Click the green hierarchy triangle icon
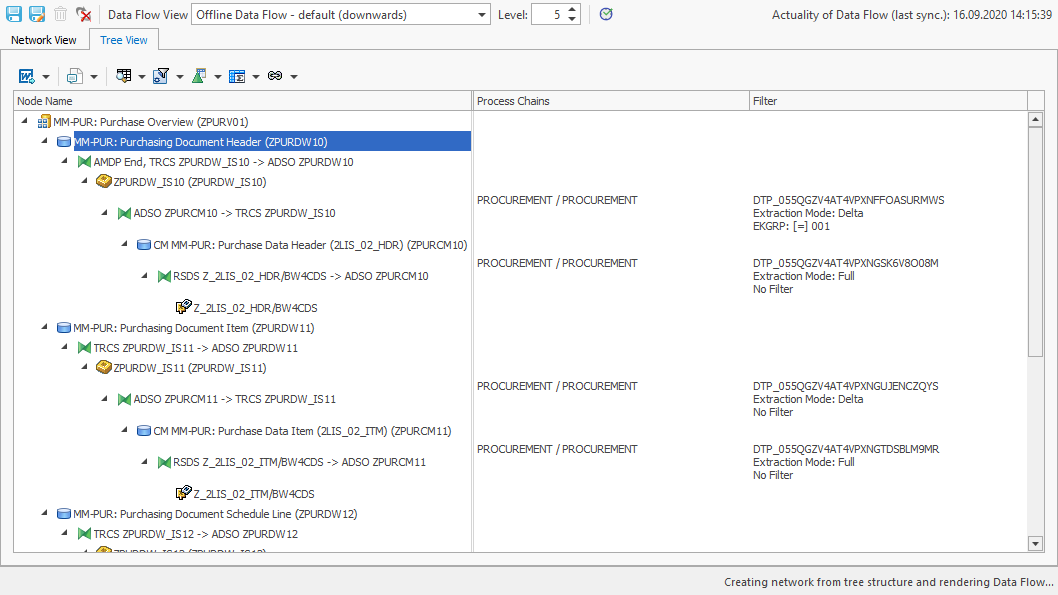 (196, 76)
